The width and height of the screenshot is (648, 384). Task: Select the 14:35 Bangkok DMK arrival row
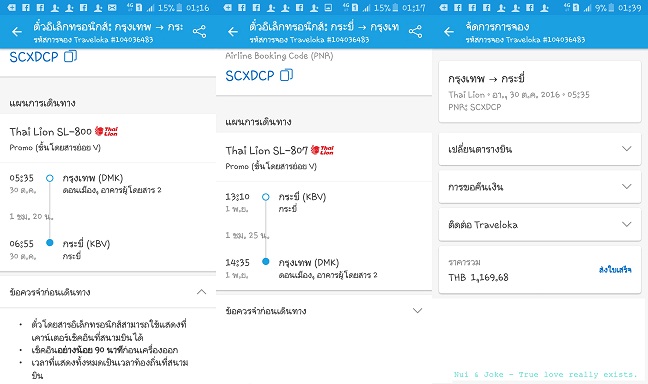324,268
